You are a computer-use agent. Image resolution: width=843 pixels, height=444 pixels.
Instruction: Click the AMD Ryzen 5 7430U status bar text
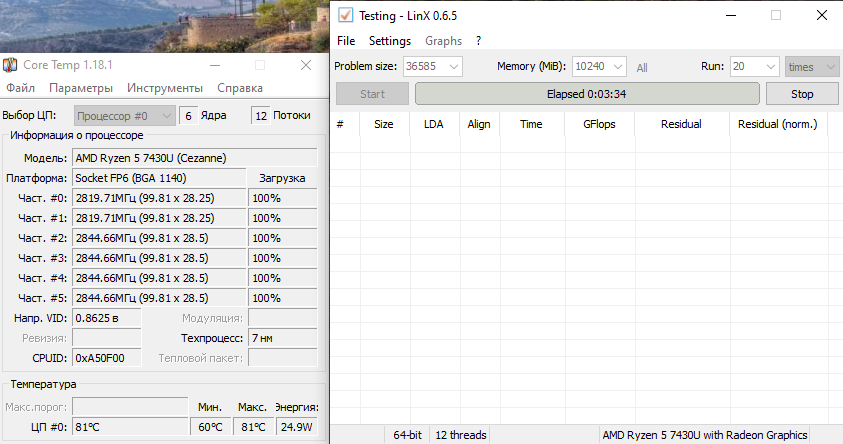click(x=704, y=435)
